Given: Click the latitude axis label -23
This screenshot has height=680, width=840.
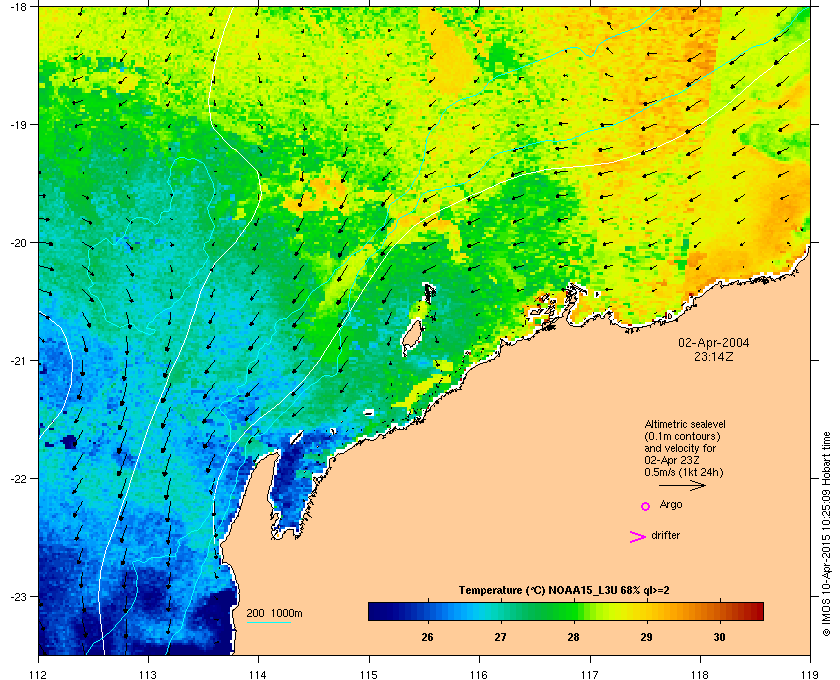Looking at the screenshot, I should (x=18, y=596).
